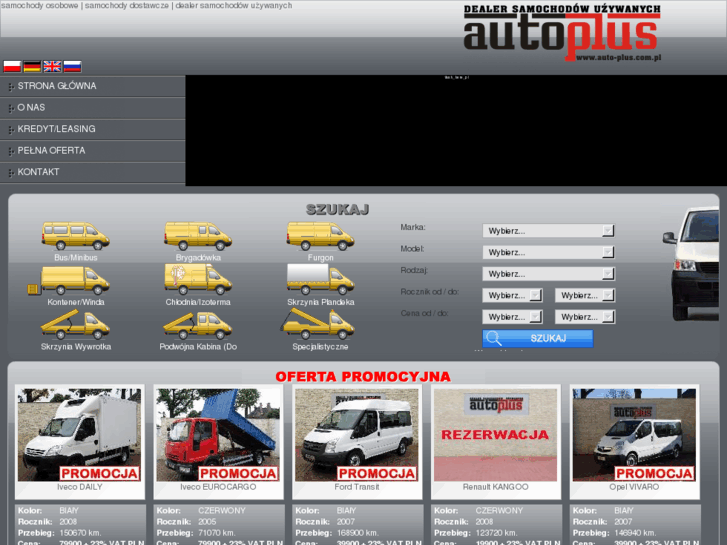Select the Kontener/Winda truck icon
The height and width of the screenshot is (545, 727).
pyautogui.click(x=69, y=280)
